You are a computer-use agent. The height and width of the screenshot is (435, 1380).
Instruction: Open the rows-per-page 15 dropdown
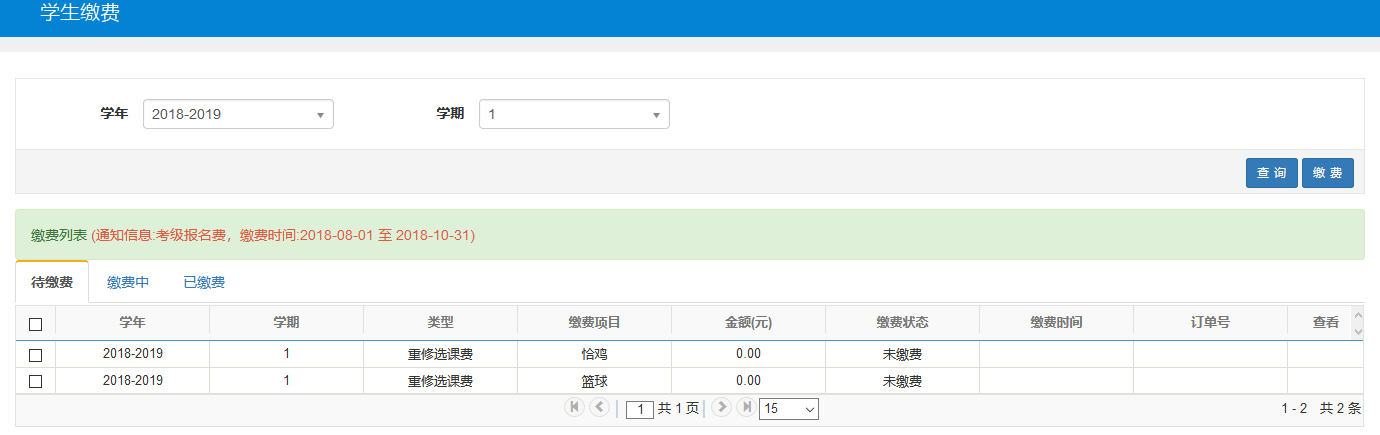[x=789, y=409]
